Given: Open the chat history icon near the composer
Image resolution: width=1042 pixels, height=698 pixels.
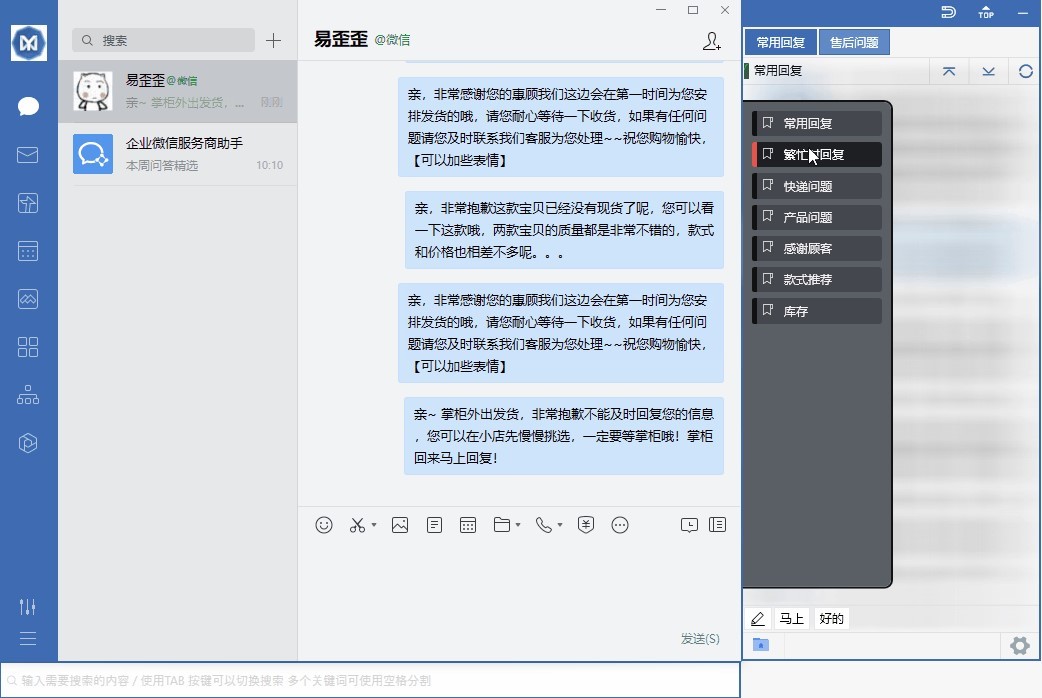Looking at the screenshot, I should coord(689,524).
